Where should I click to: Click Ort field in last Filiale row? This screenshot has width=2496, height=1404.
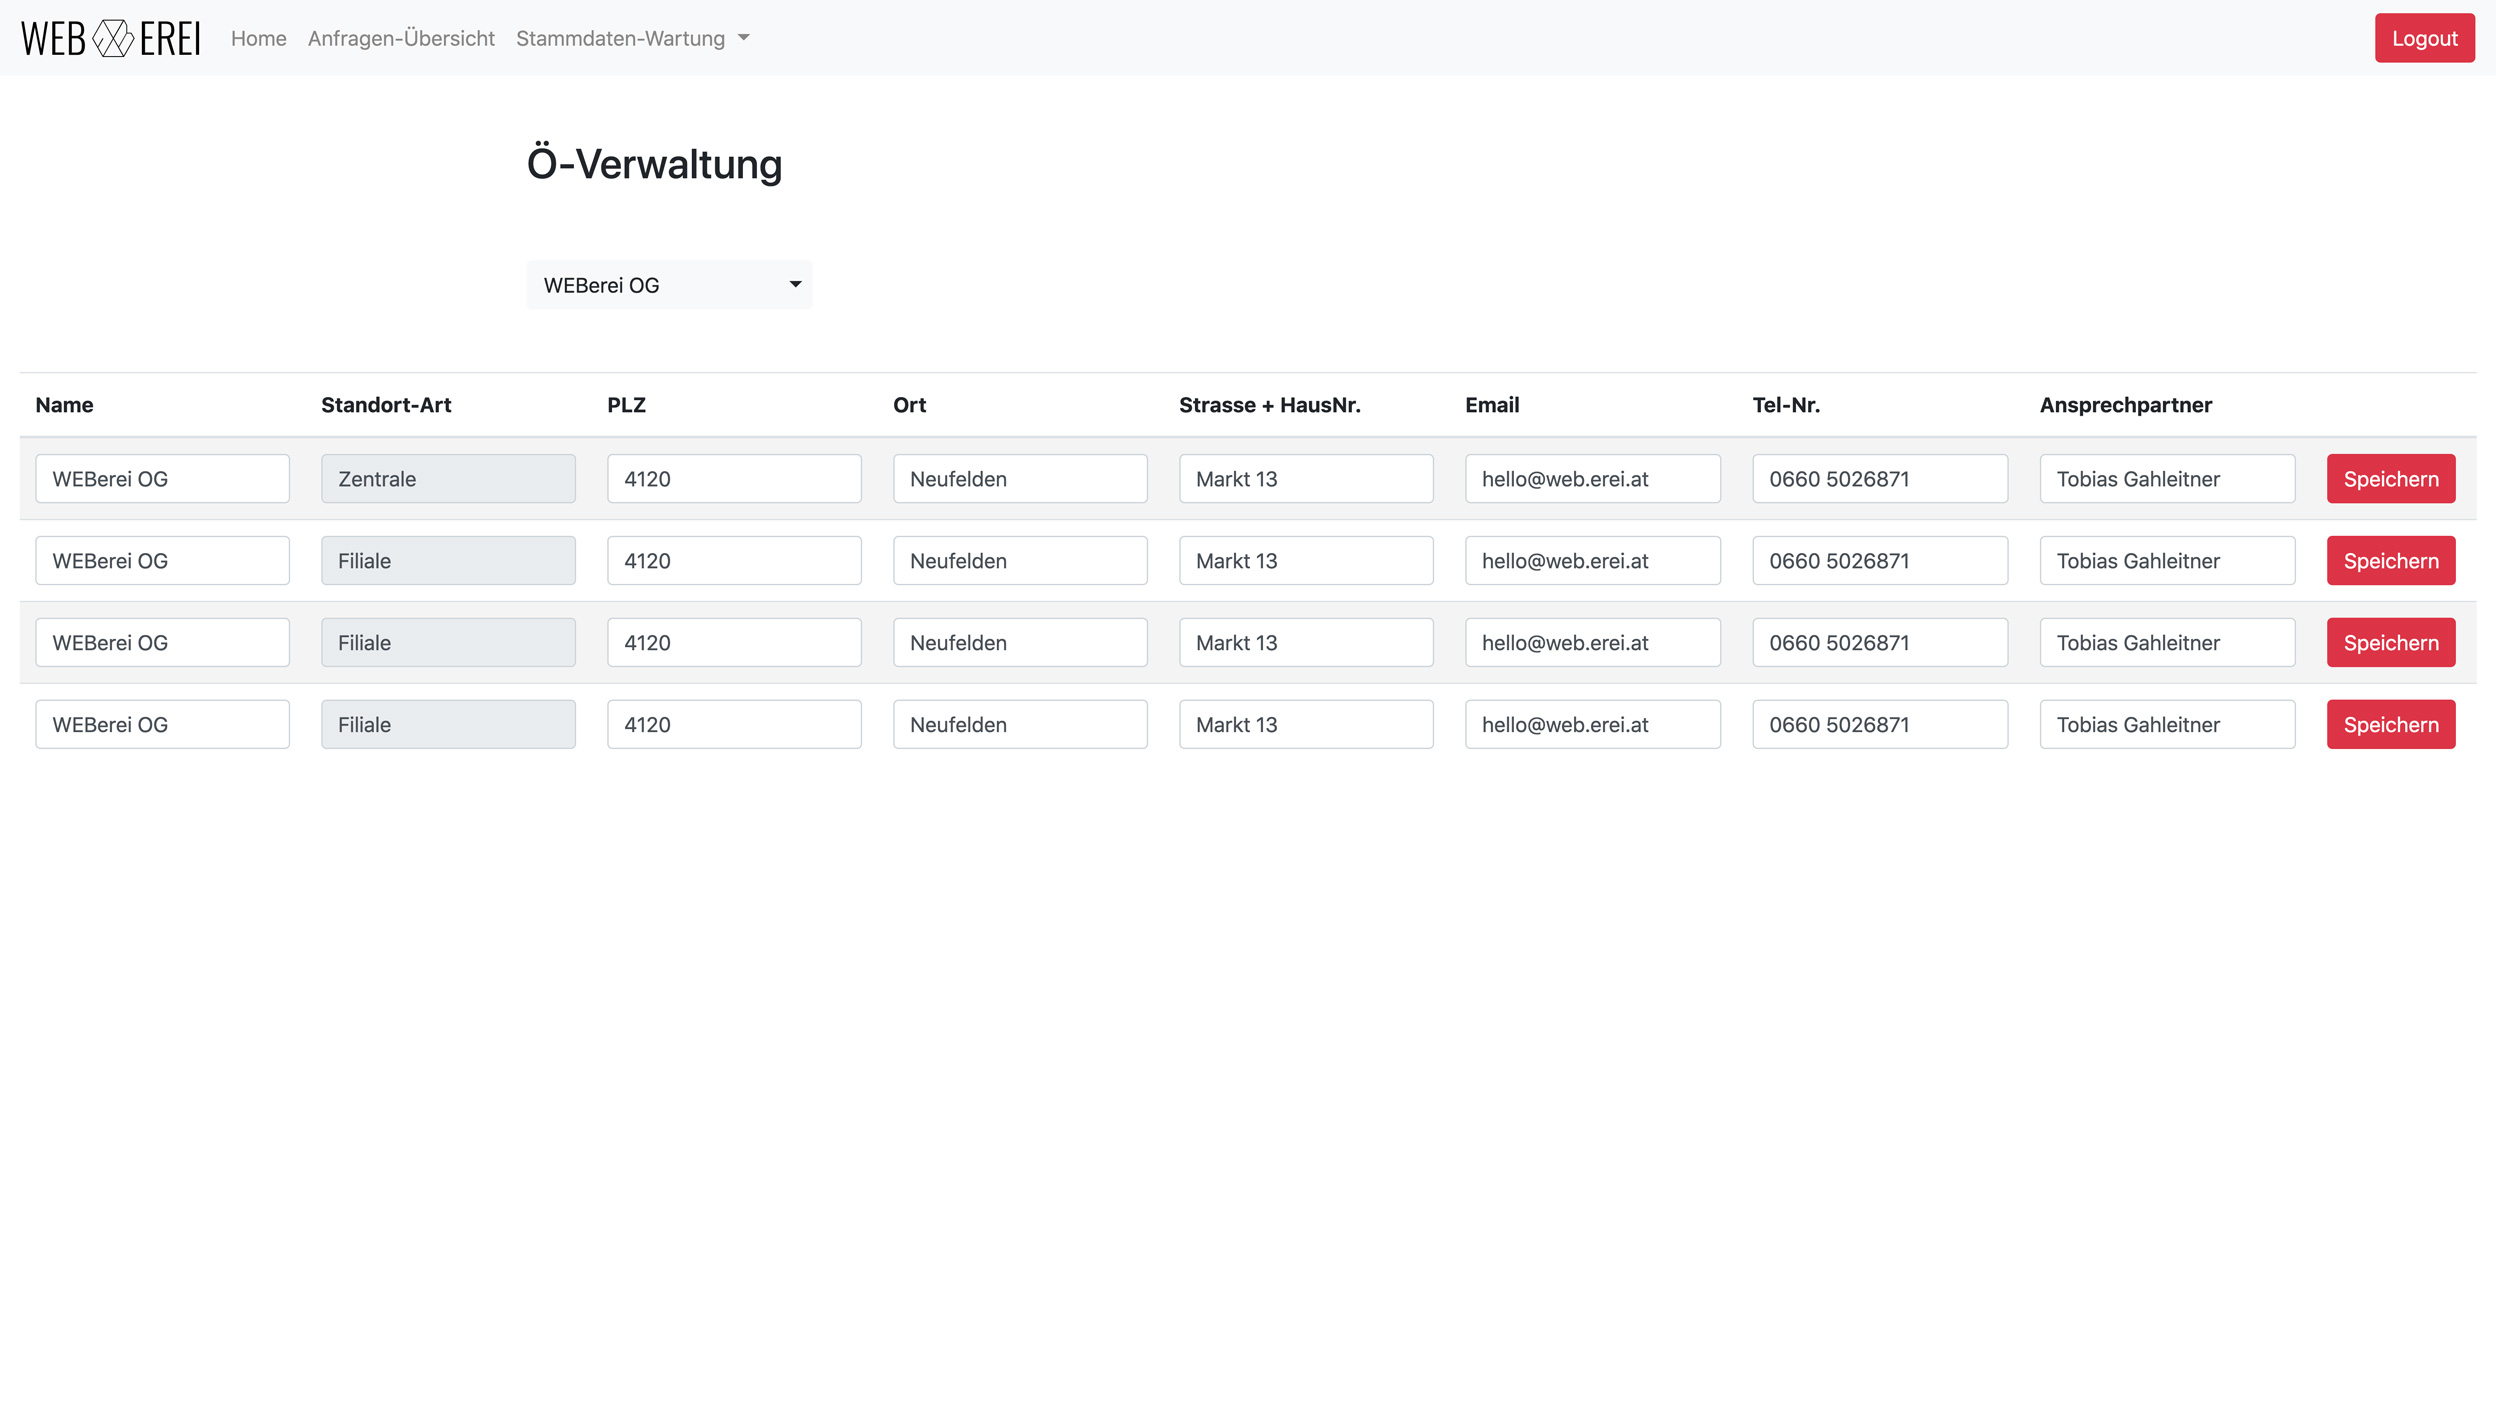pyautogui.click(x=1020, y=725)
